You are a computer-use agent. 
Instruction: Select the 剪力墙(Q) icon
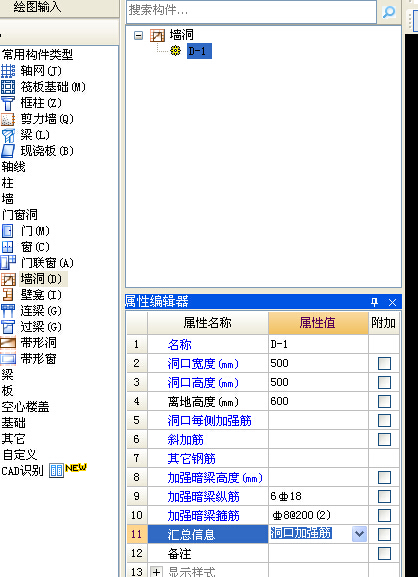8,119
